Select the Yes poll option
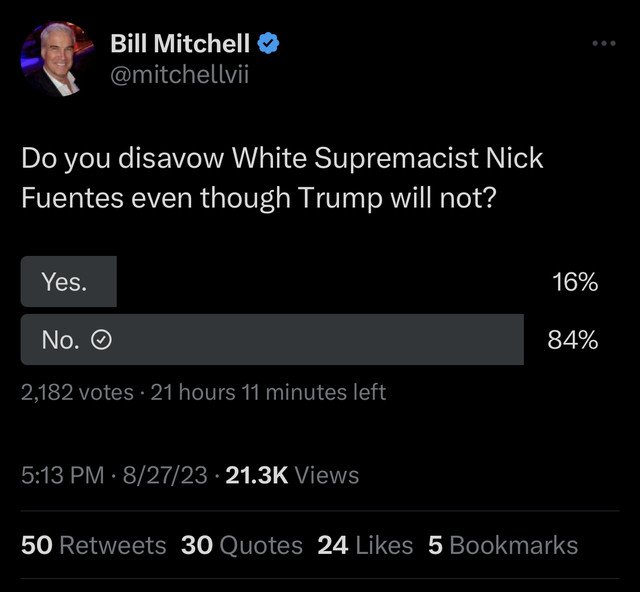The width and height of the screenshot is (640, 592). click(68, 282)
